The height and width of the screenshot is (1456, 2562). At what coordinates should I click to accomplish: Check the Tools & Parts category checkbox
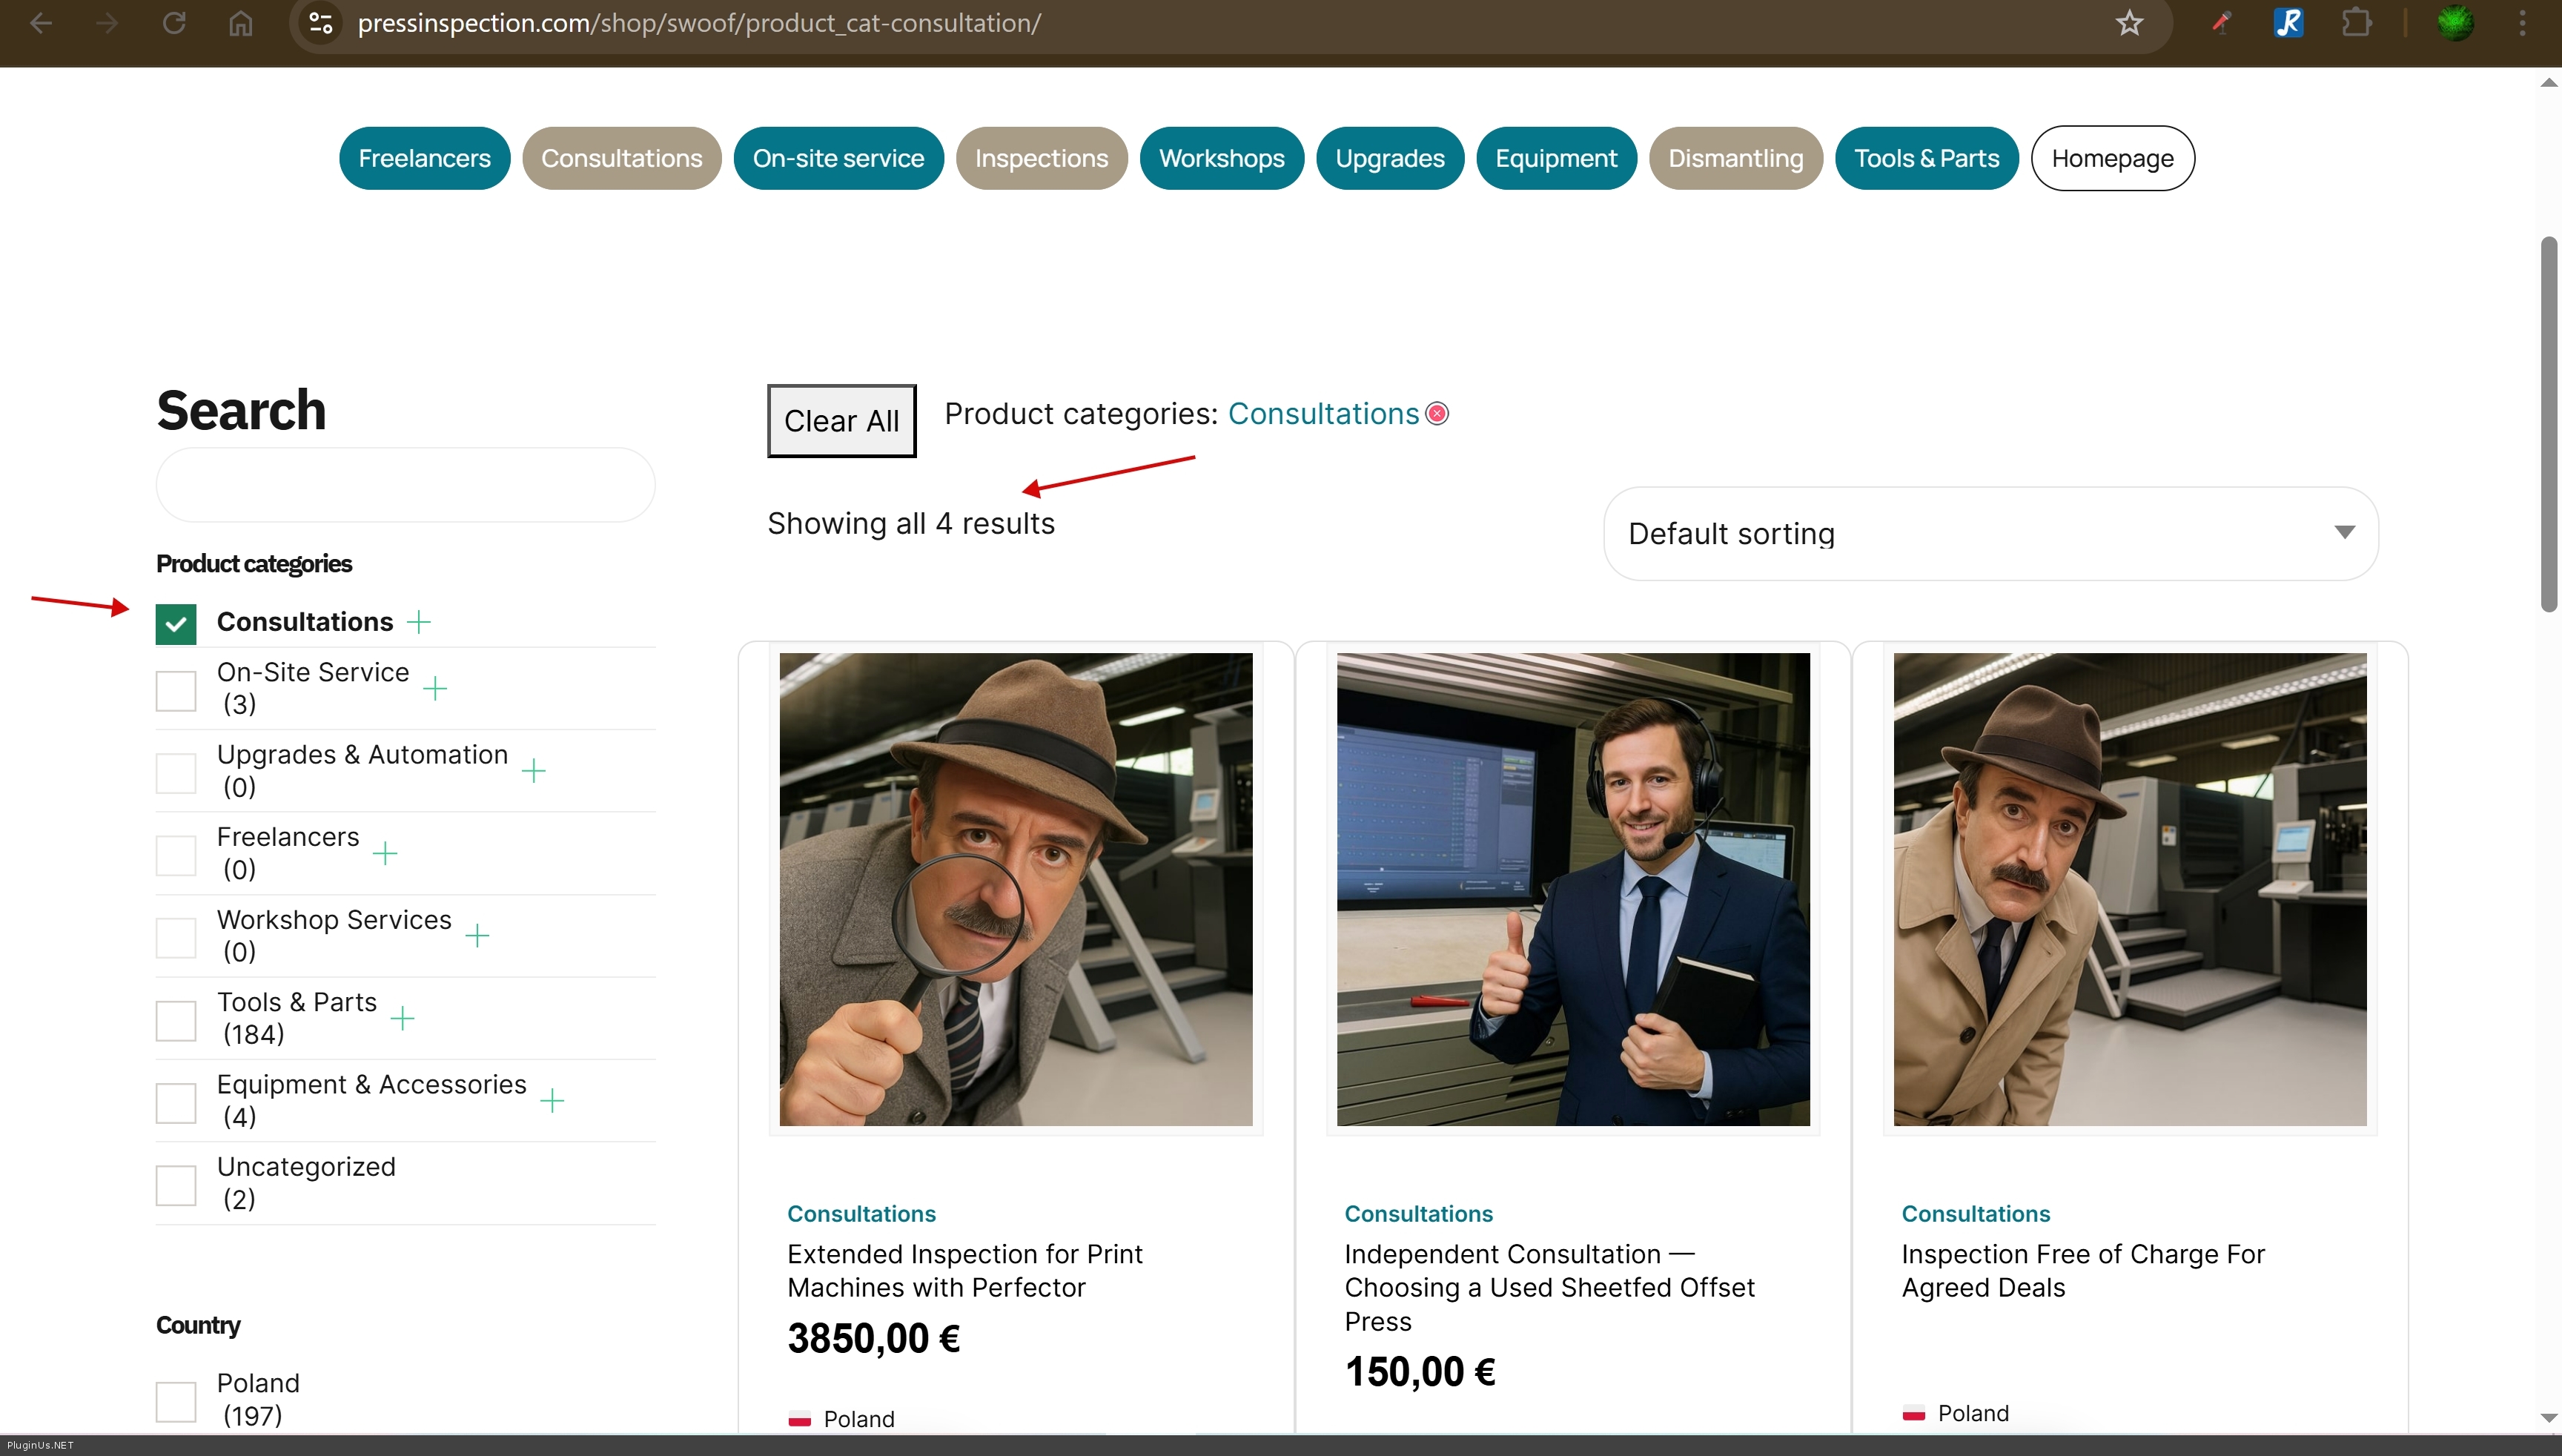[x=176, y=1020]
